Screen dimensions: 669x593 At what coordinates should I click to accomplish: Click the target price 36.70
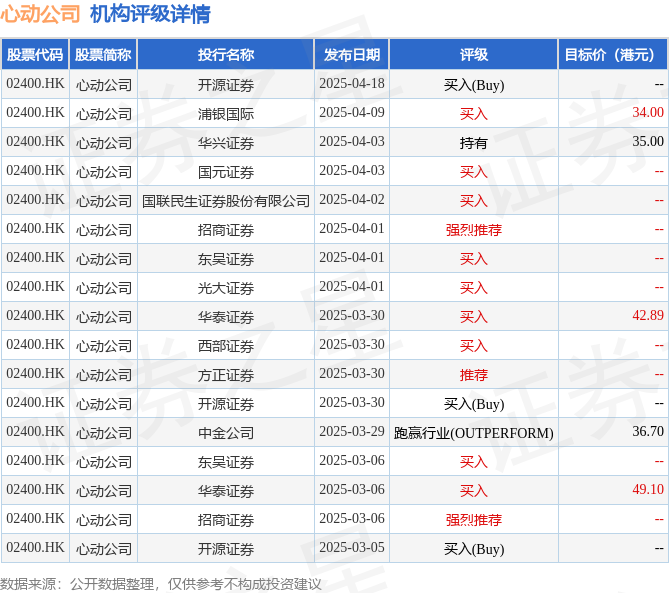pyautogui.click(x=648, y=431)
